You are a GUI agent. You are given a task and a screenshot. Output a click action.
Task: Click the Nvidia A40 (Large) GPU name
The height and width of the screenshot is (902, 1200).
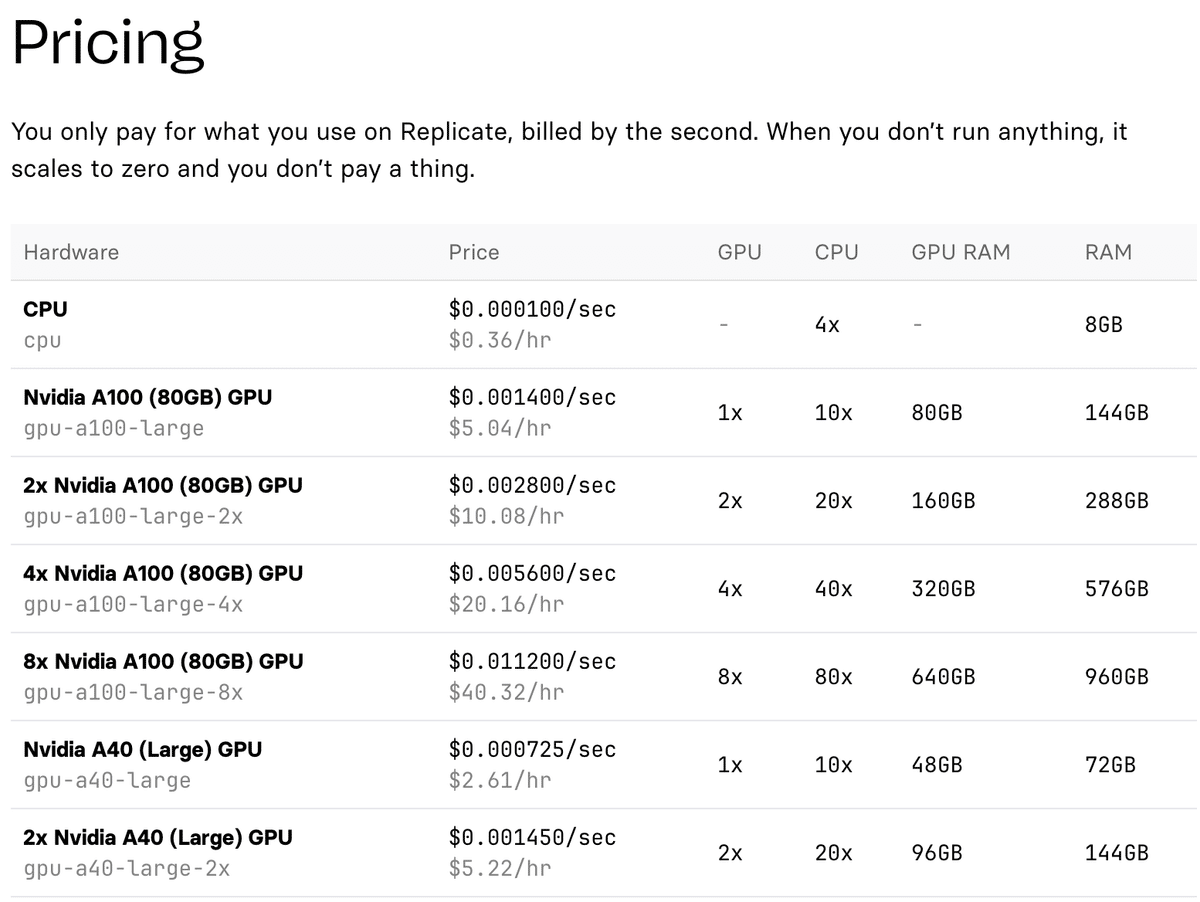142,749
